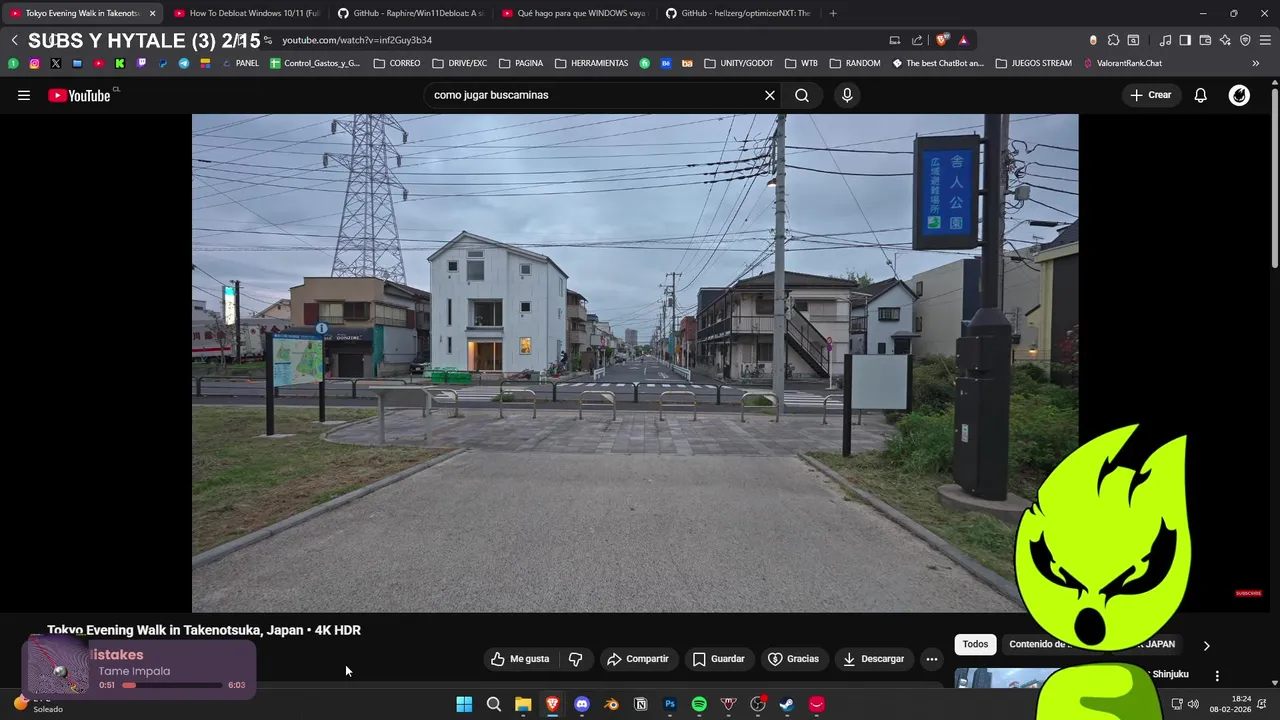Save video with Guardar button
This screenshot has height=720, width=1280.
click(x=718, y=659)
